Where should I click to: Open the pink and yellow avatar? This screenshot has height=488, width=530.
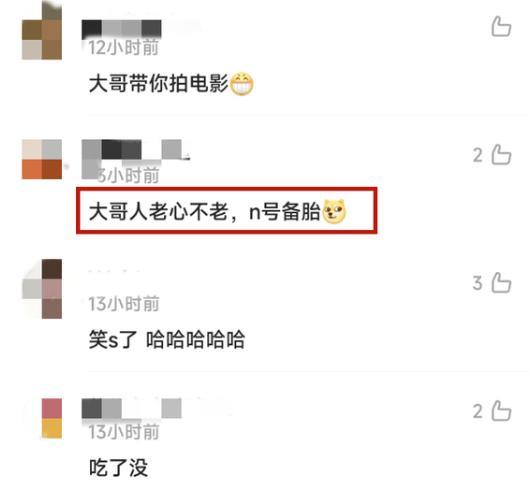click(x=51, y=418)
